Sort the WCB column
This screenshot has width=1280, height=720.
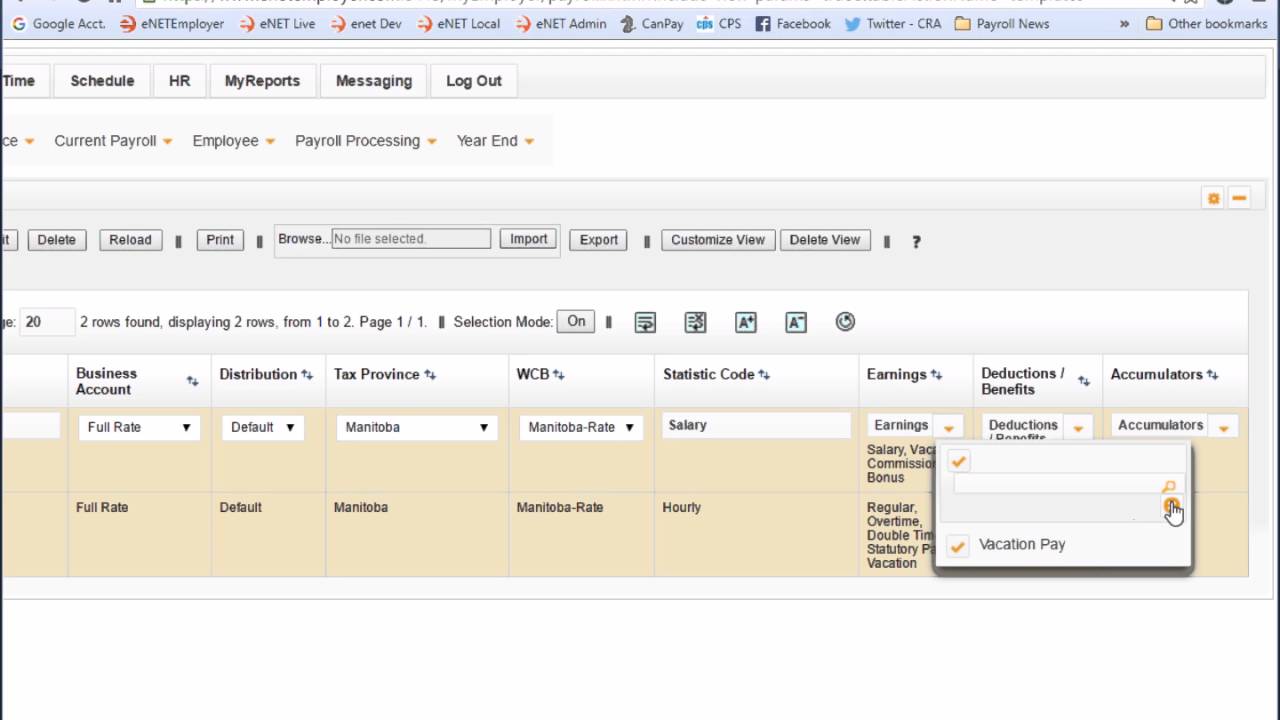[x=559, y=374]
